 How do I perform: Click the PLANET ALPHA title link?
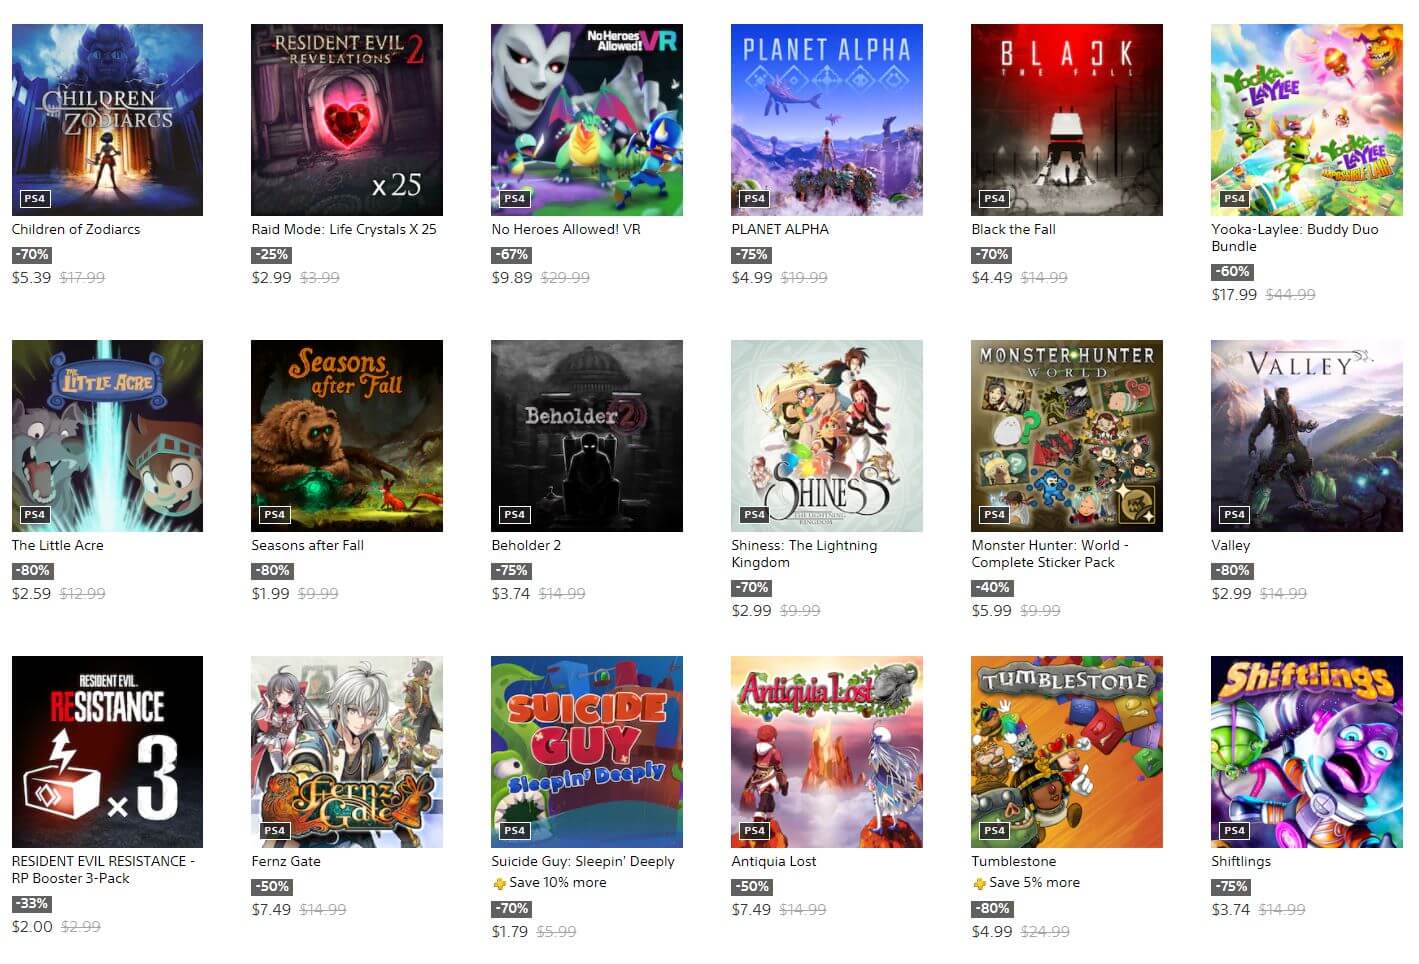[780, 229]
